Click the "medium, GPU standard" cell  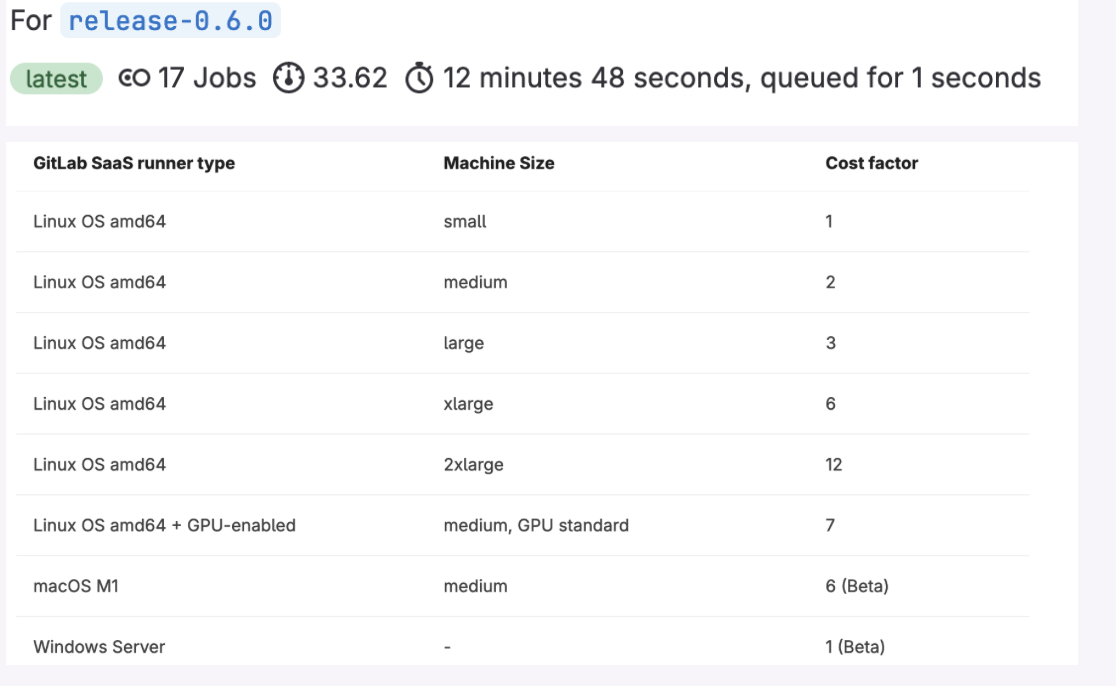tap(536, 525)
